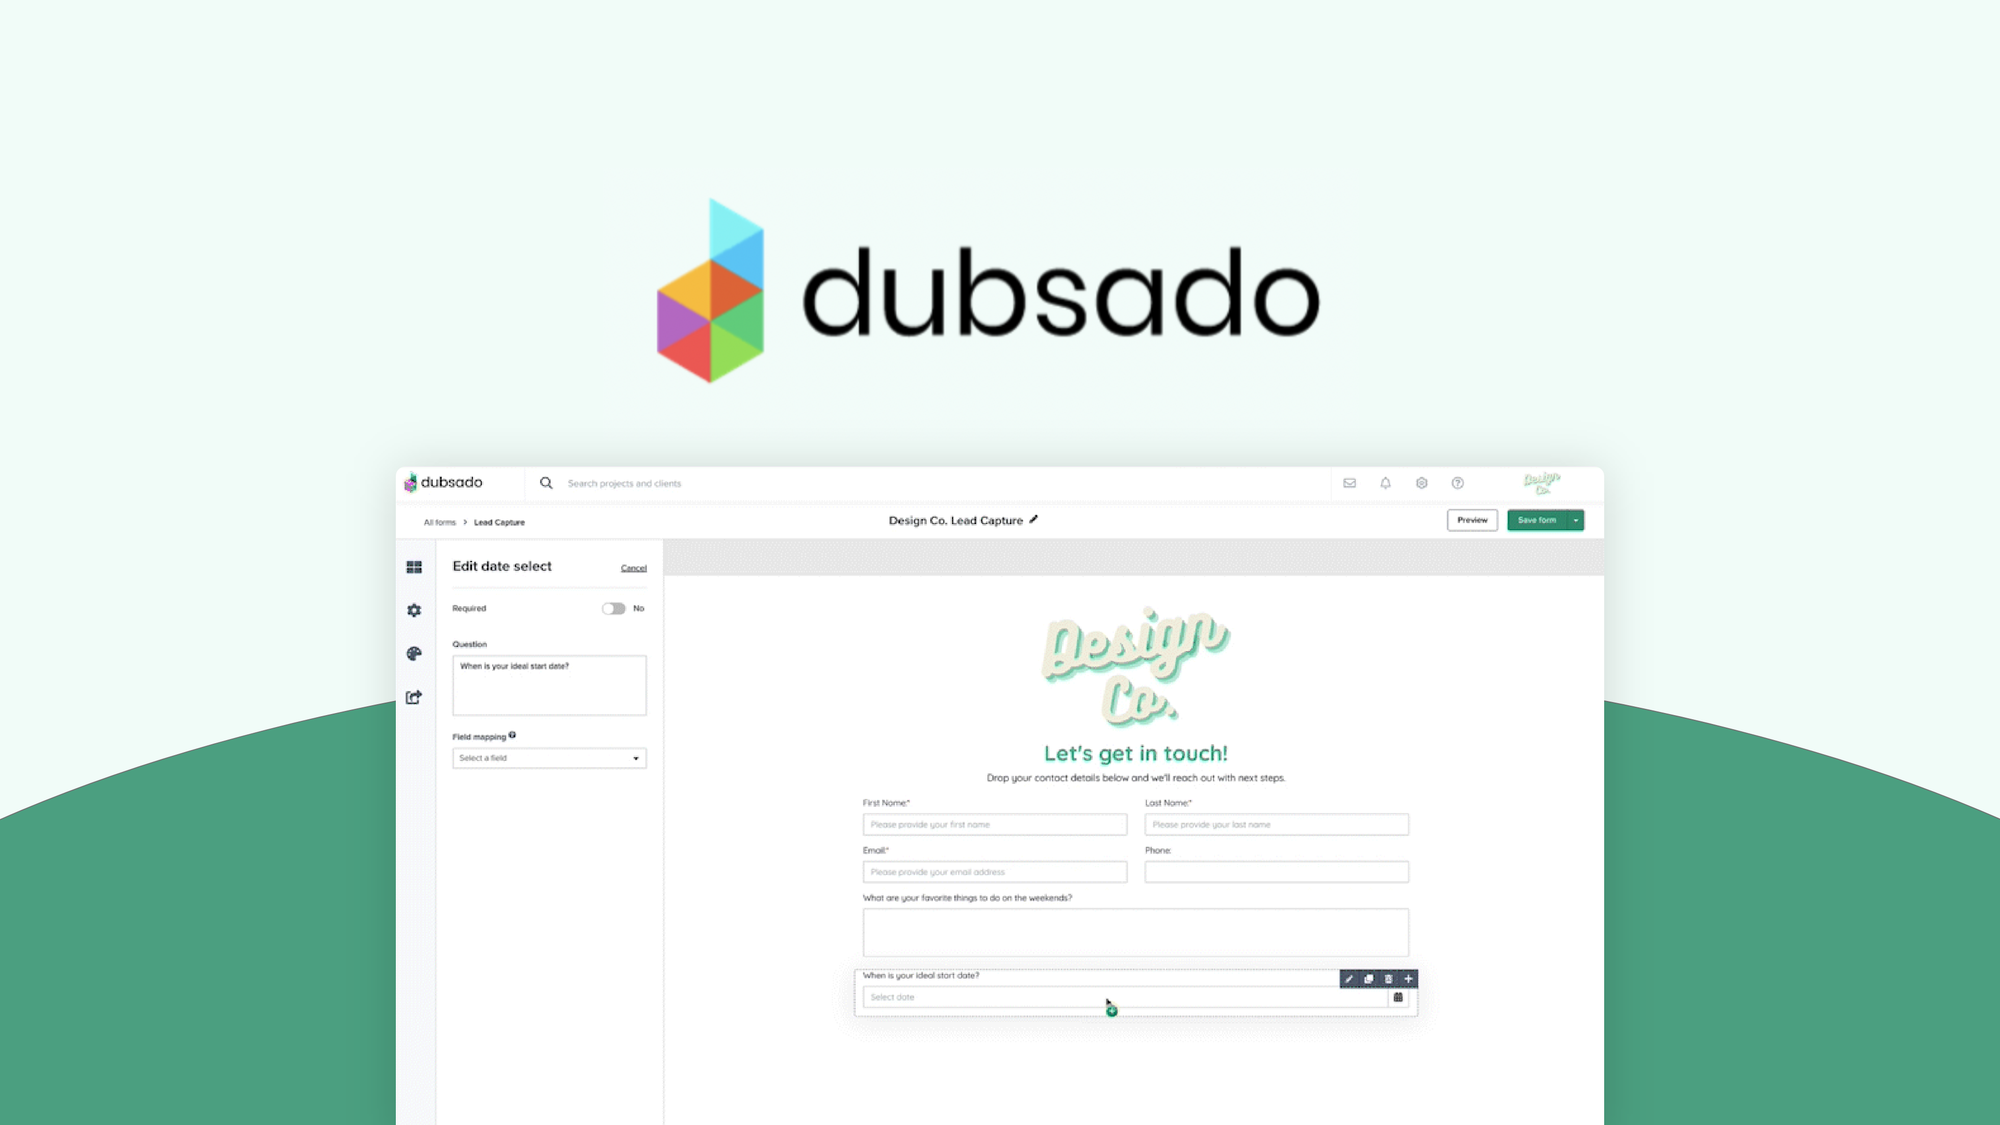Click the delete trash icon on date field
This screenshot has width=2000, height=1125.
coord(1387,978)
